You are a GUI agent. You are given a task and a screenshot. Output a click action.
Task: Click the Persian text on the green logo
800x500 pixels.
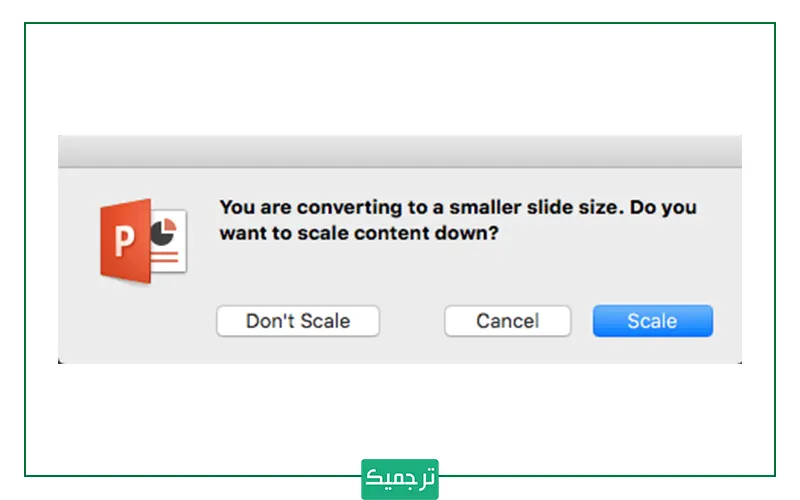pos(400,479)
